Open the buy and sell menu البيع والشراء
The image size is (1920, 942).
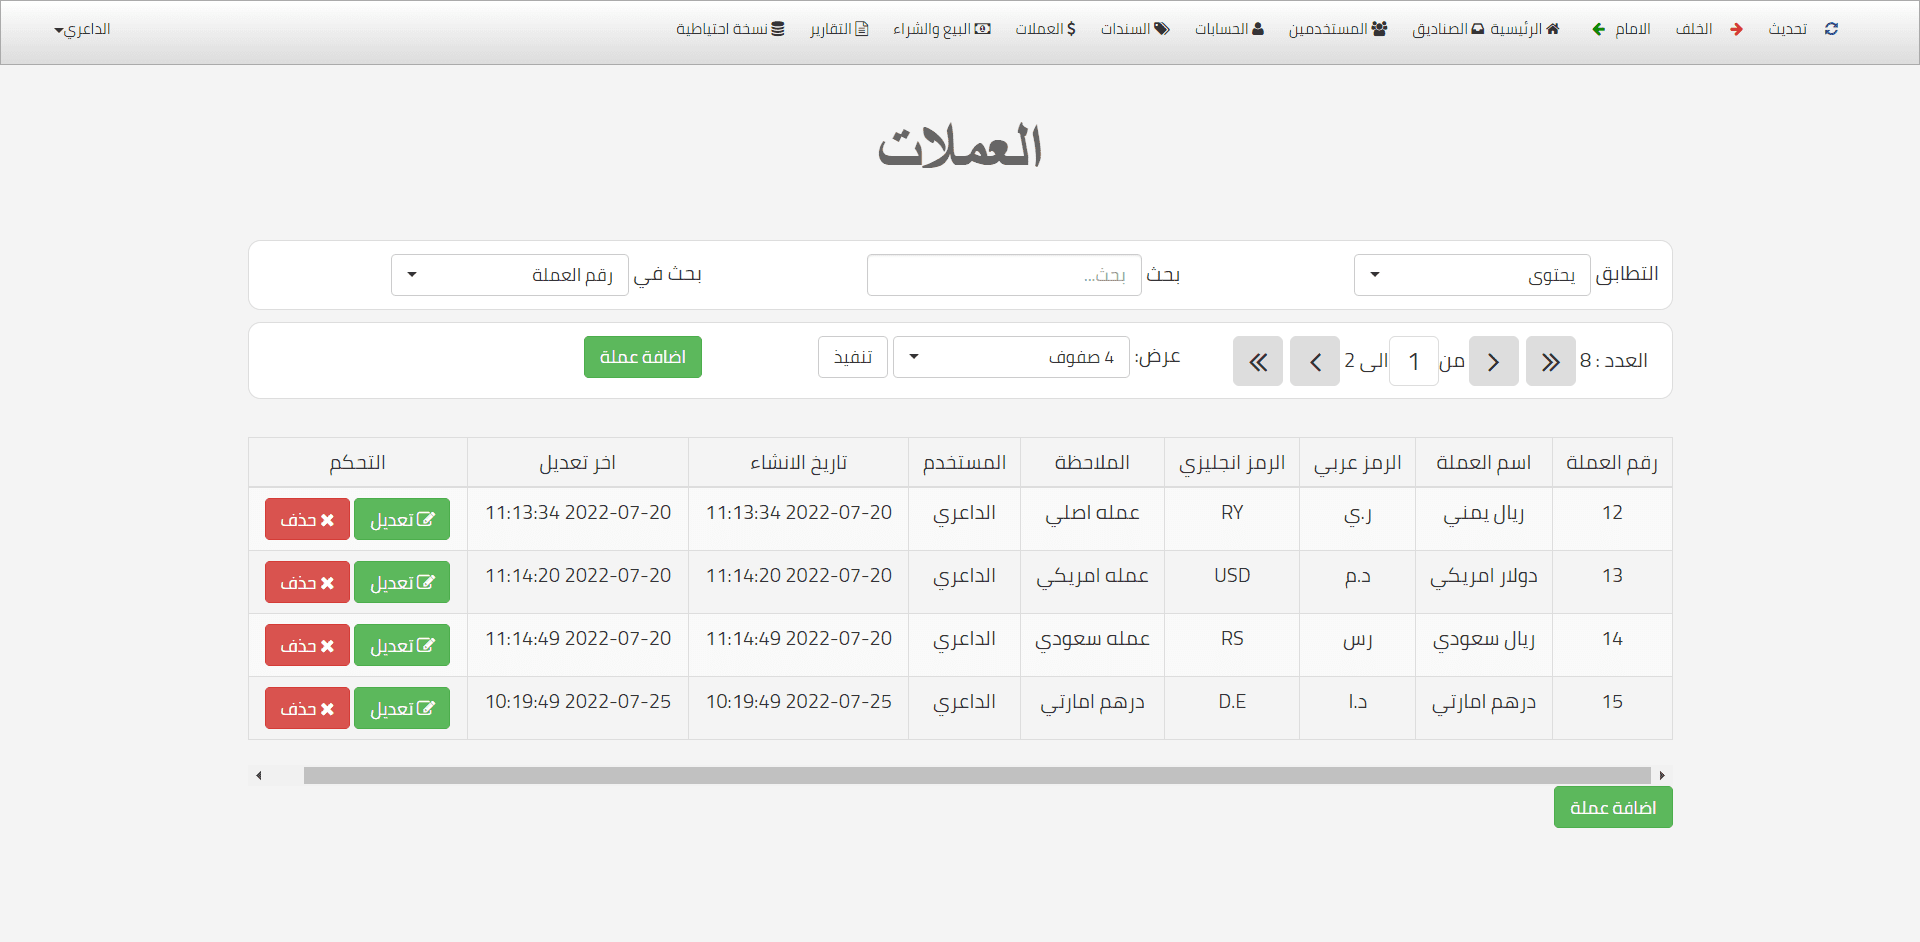tap(941, 29)
